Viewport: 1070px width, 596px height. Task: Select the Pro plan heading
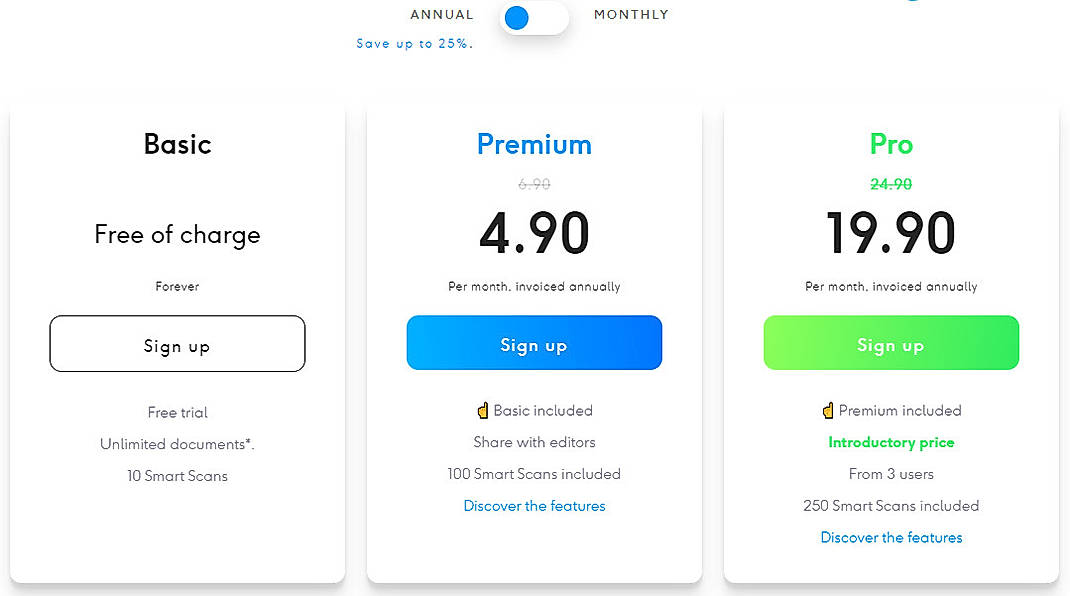pos(891,144)
